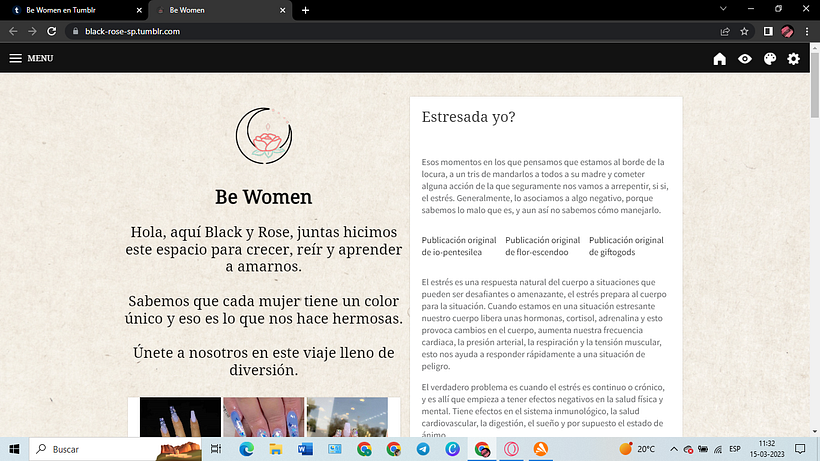Image resolution: width=820 pixels, height=461 pixels.
Task: Open Publicación original de flor-escendoo link
Action: [542, 246]
